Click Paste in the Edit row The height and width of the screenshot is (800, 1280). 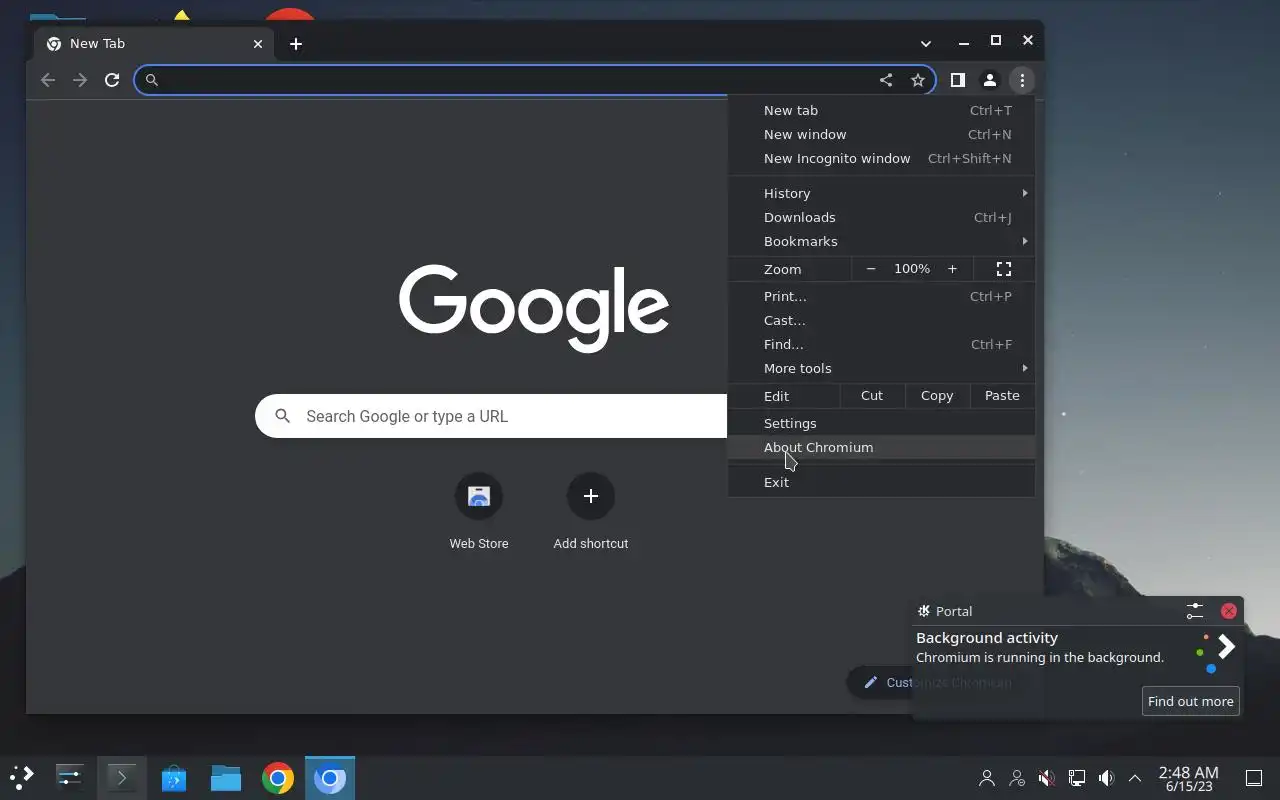[1002, 396]
